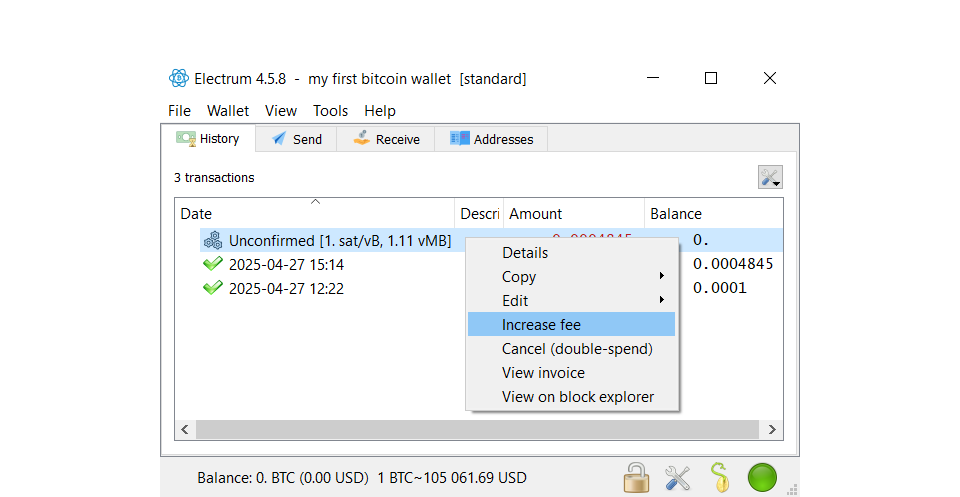Click the unconfirmed transaction cube icon

point(212,241)
